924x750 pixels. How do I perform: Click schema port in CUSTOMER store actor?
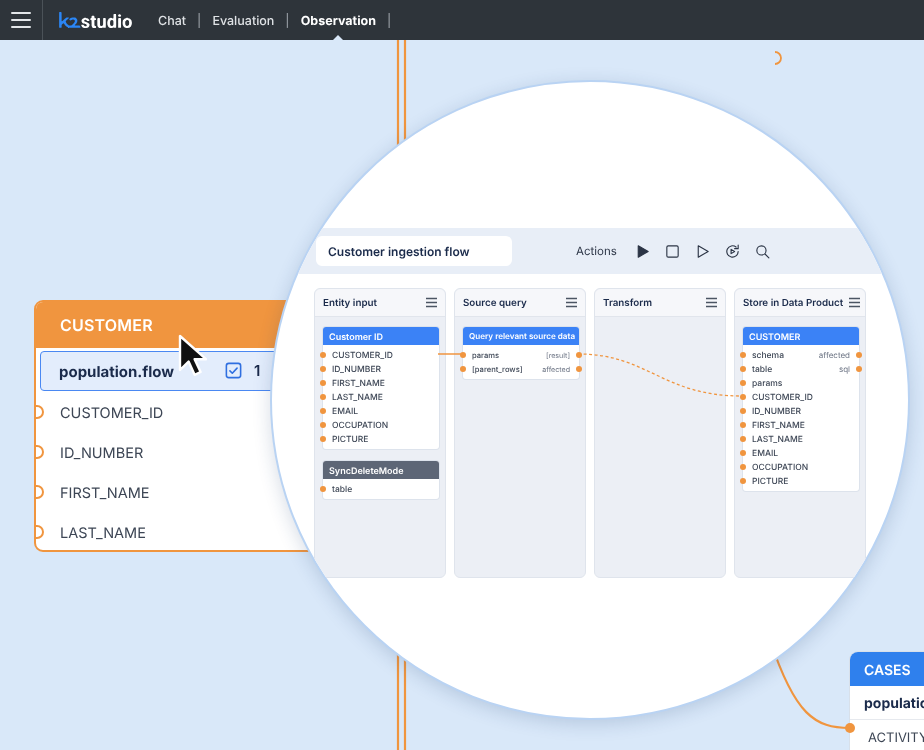click(x=743, y=355)
